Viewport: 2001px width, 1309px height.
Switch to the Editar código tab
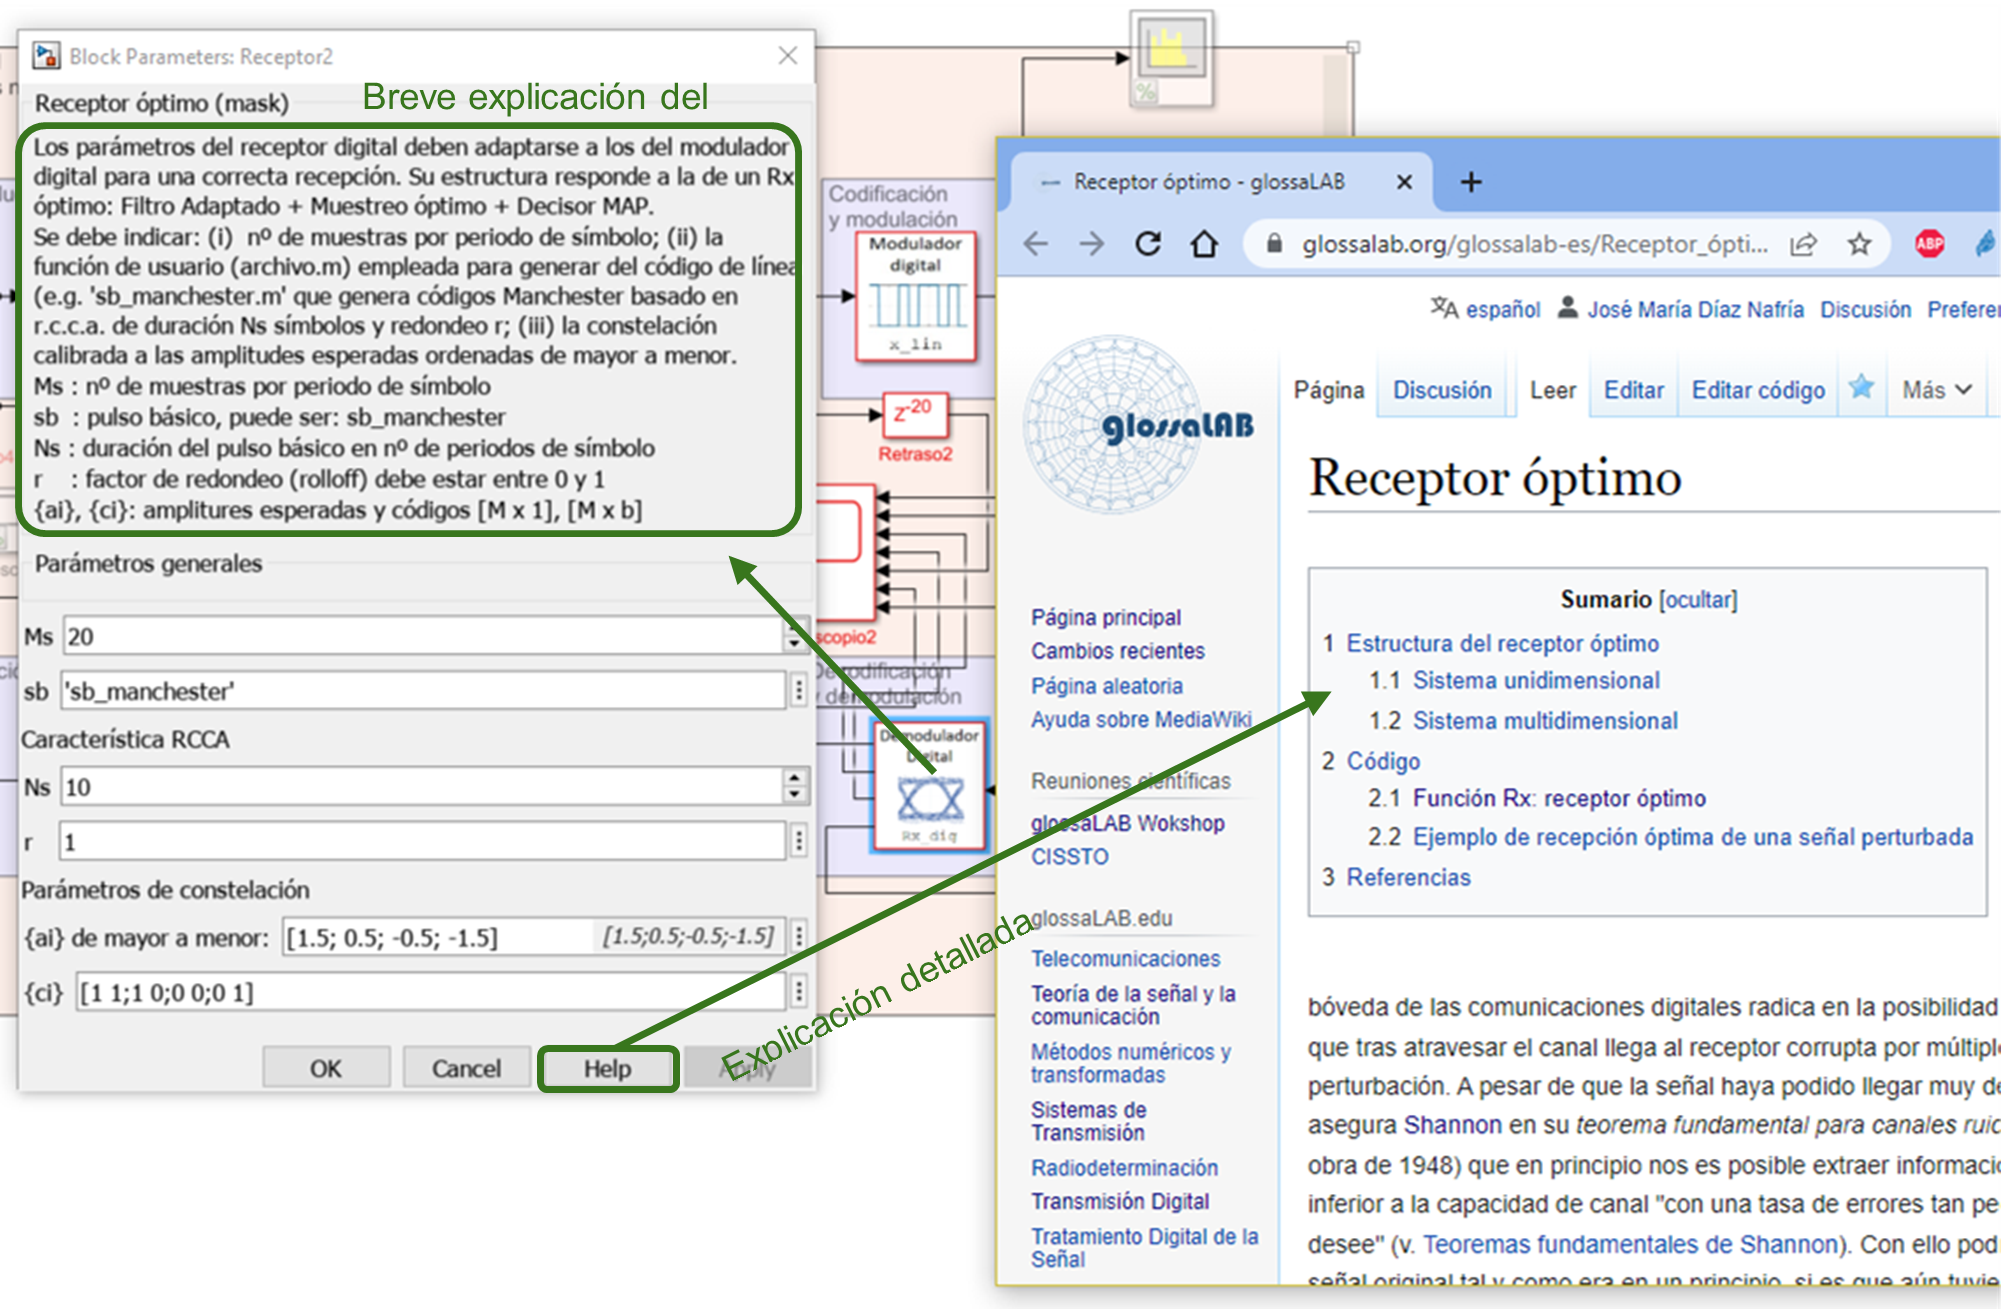1758,390
